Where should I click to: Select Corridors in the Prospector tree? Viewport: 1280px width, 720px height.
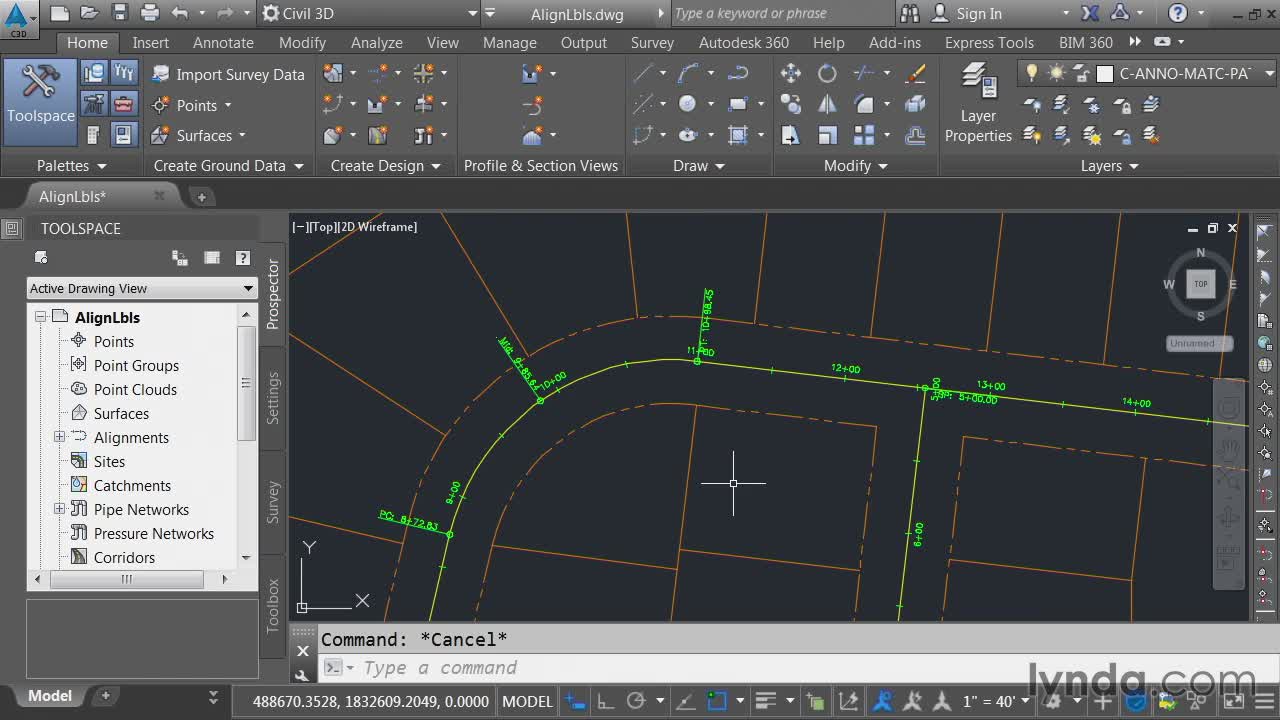click(124, 557)
